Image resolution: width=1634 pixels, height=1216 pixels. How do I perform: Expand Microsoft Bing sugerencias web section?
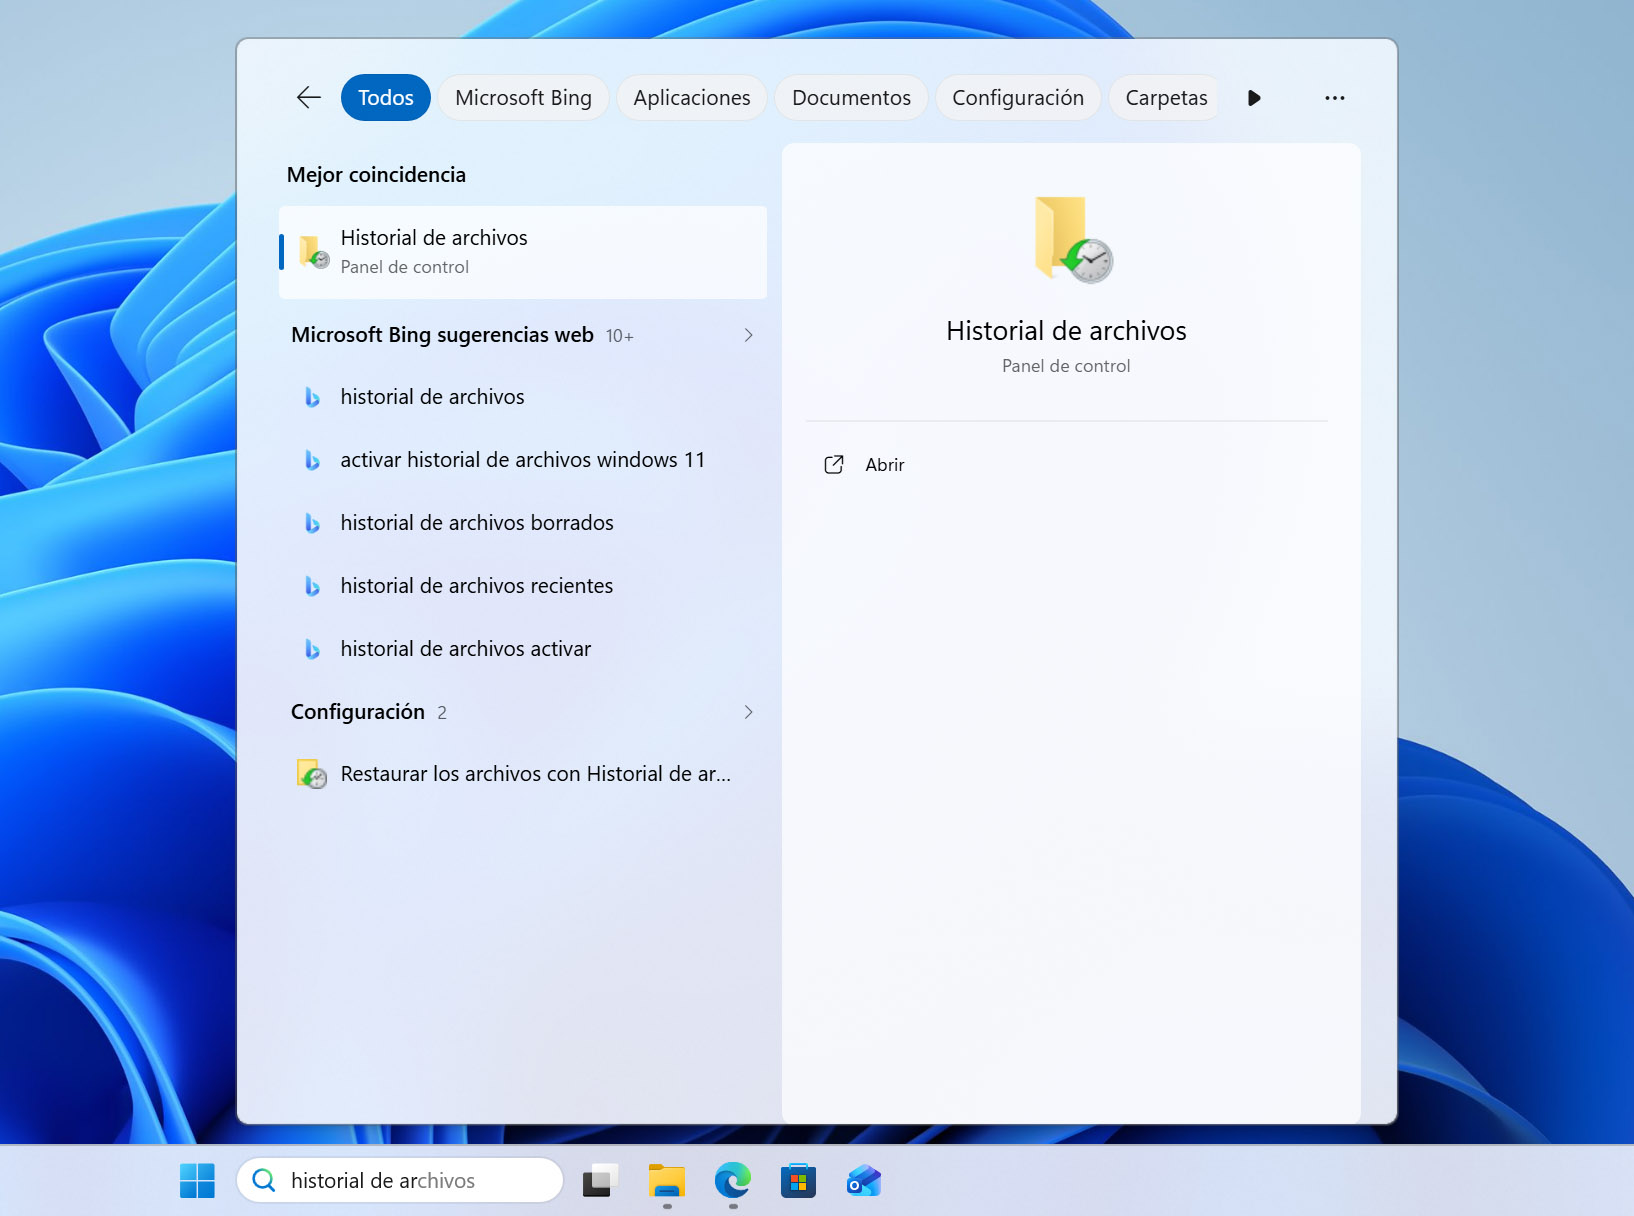[x=748, y=335]
